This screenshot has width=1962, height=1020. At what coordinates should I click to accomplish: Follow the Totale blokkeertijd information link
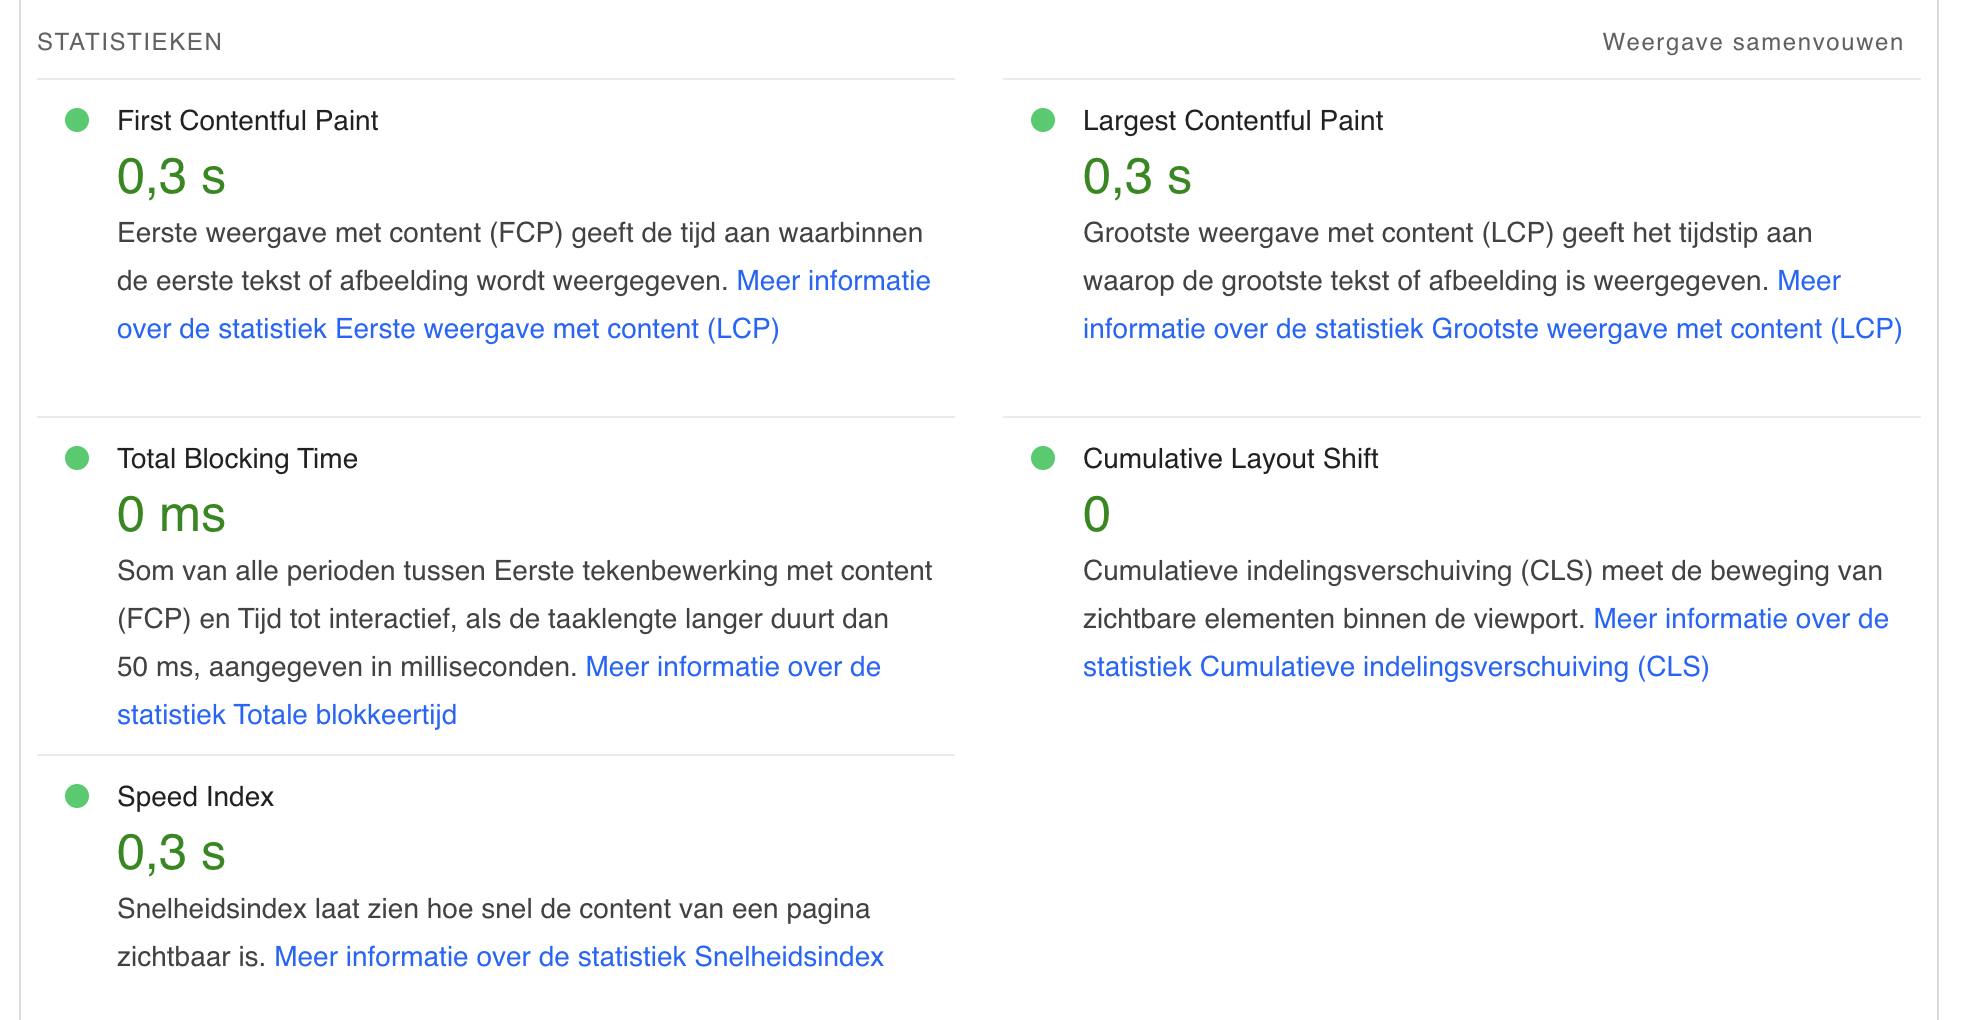point(286,715)
